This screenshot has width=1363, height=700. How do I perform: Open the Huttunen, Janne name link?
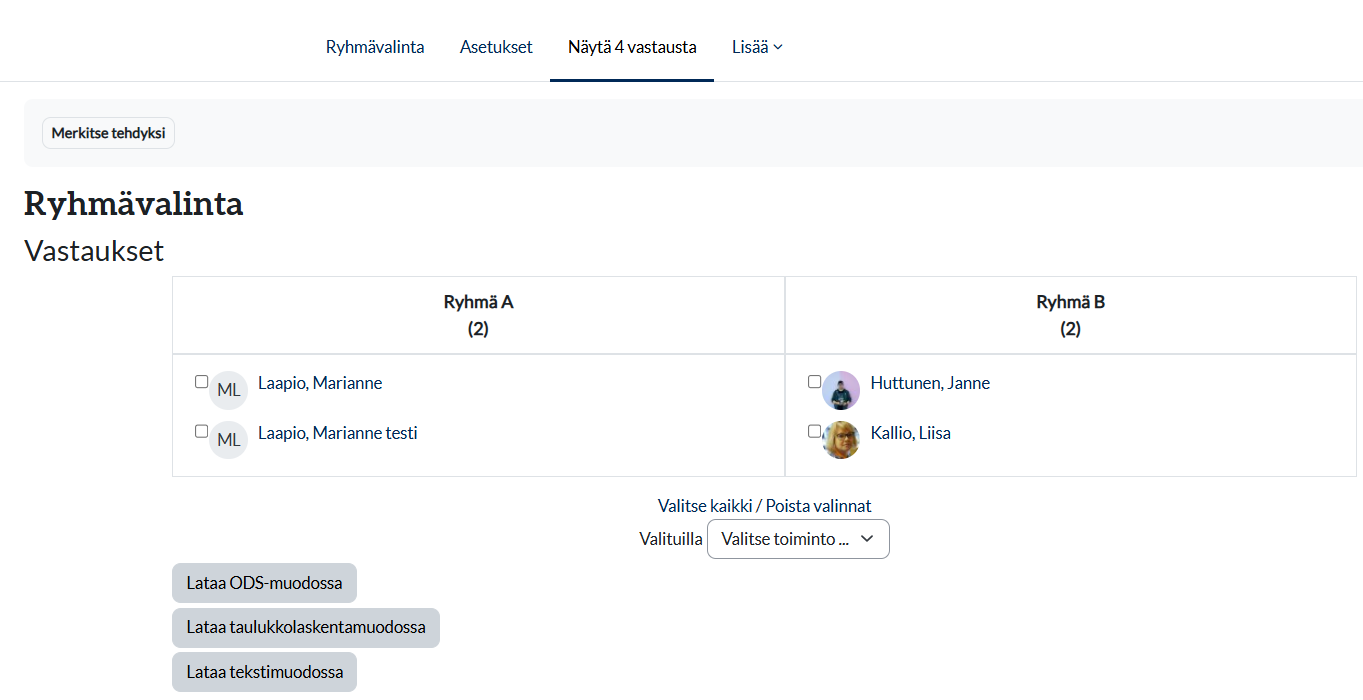930,383
